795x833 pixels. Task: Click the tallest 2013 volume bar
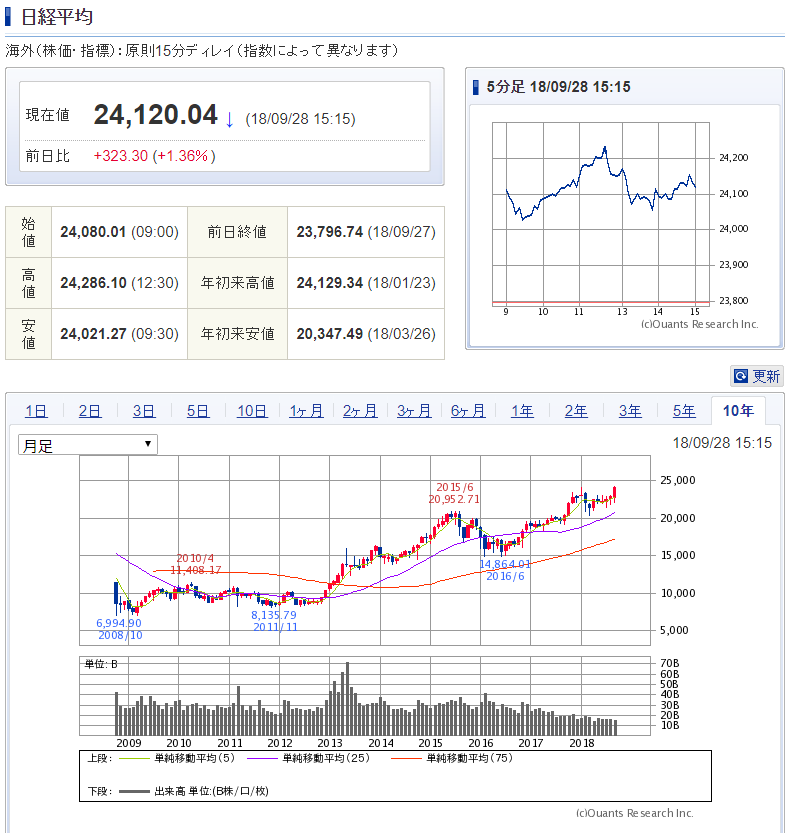pos(348,699)
